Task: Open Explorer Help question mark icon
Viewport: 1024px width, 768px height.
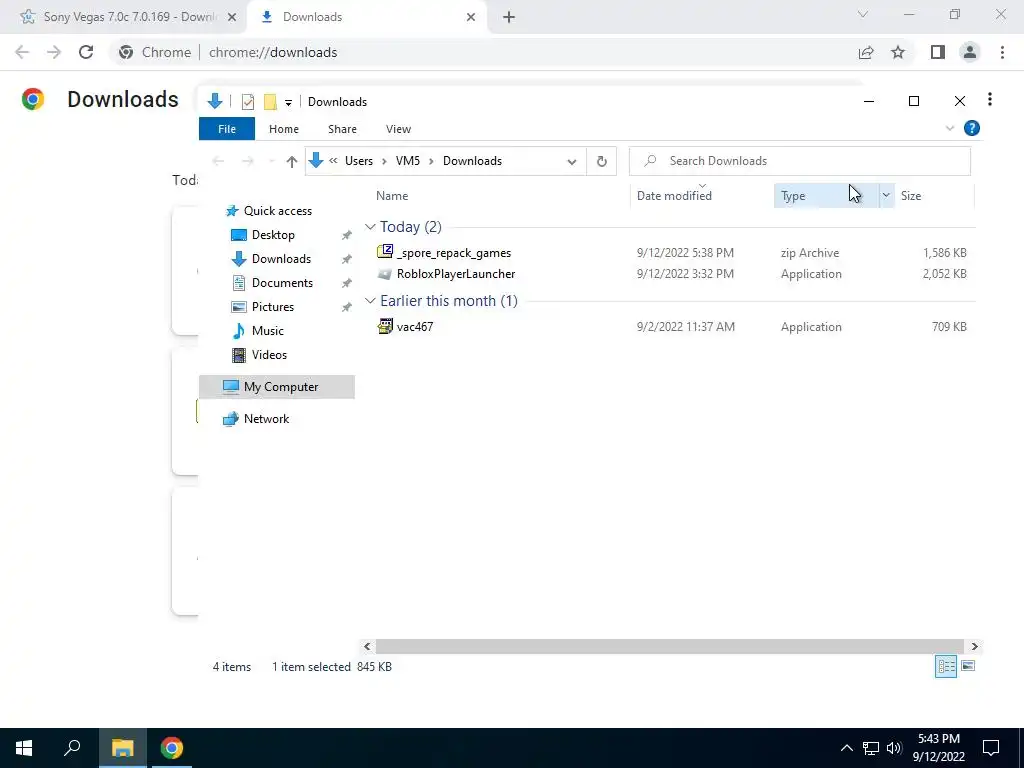Action: tap(972, 129)
